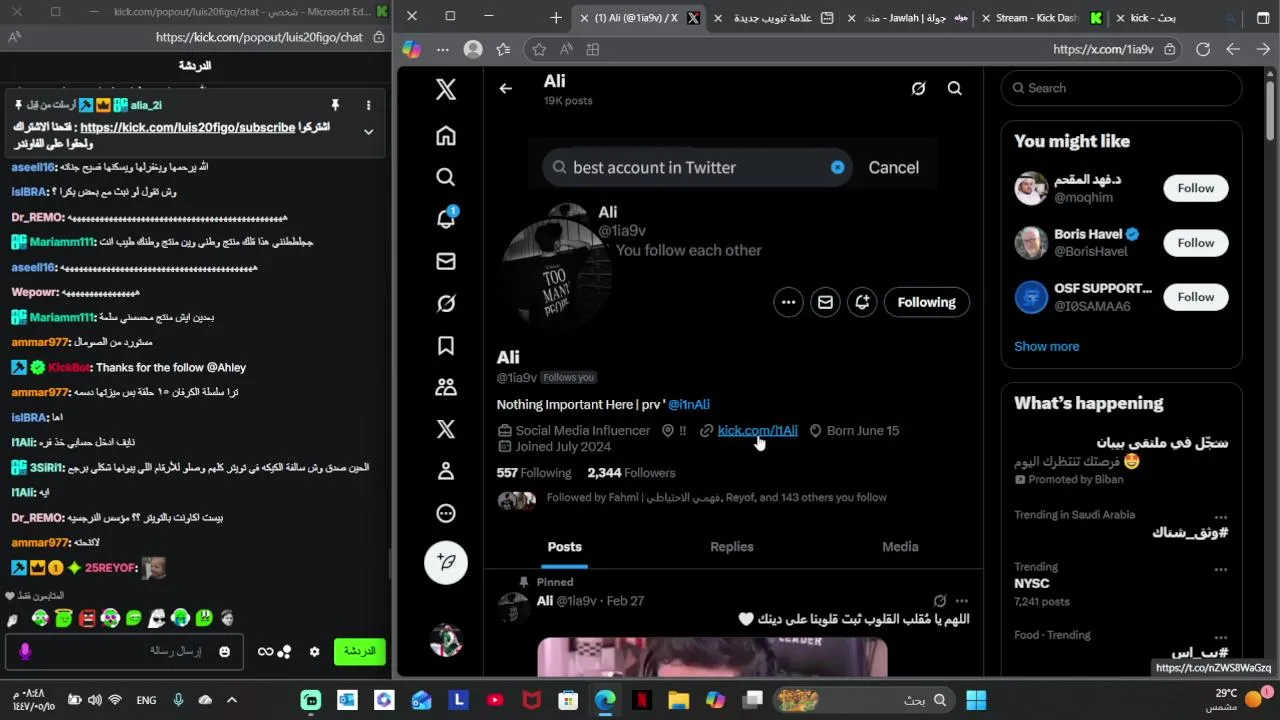Open browser settings ellipsis menu
Image resolution: width=1280 pixels, height=720 pixels.
(x=442, y=49)
